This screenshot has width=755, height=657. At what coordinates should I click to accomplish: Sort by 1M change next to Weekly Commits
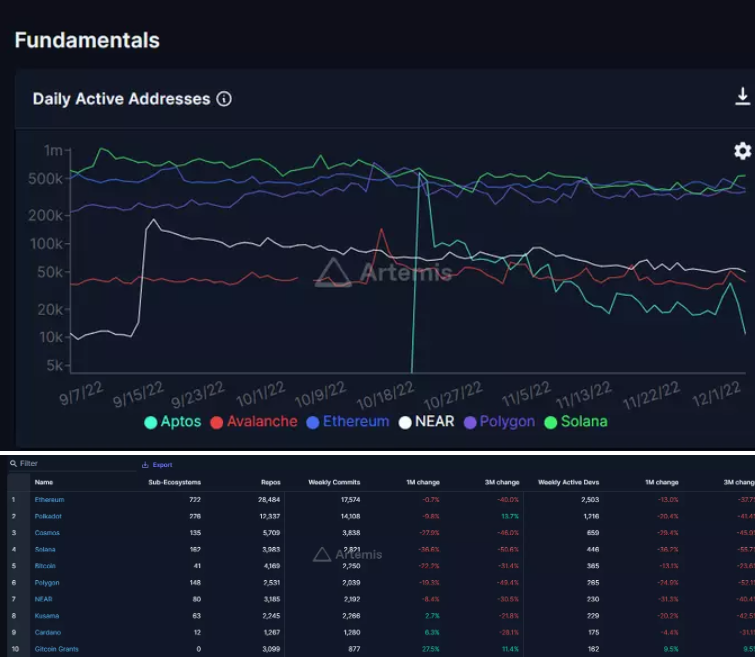pos(423,482)
